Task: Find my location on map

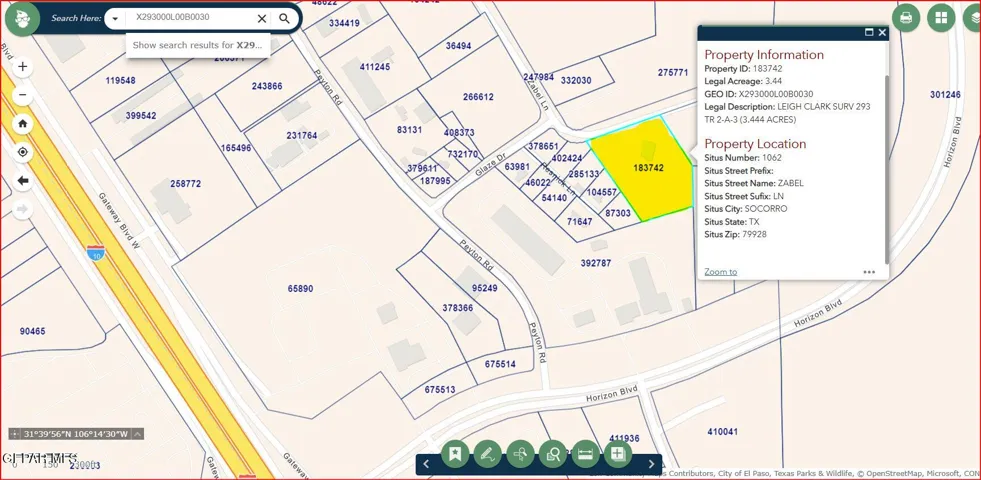Action: [23, 152]
